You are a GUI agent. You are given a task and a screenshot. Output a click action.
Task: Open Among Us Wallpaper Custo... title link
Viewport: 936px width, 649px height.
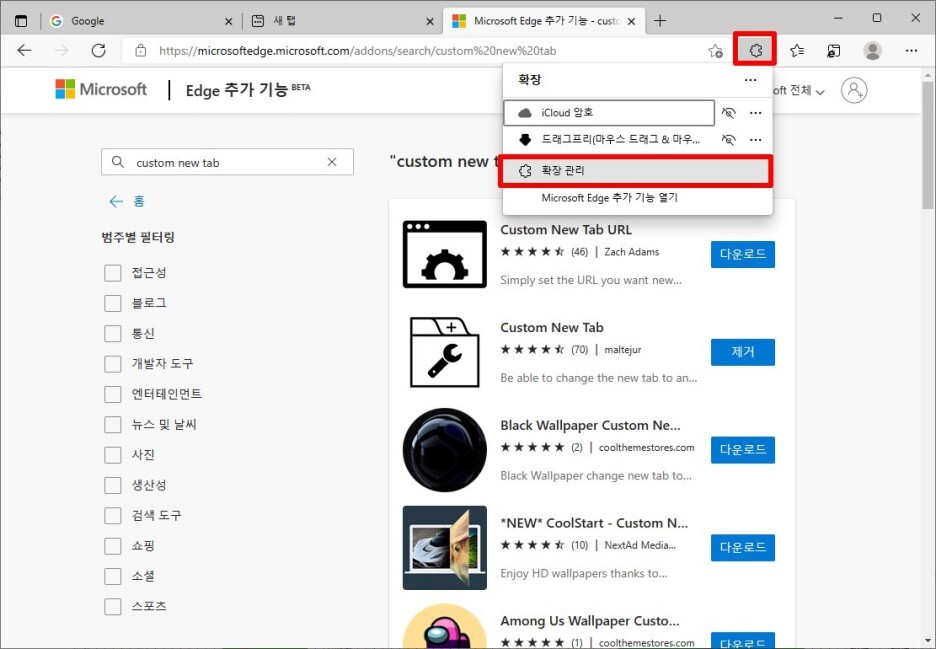tap(589, 621)
